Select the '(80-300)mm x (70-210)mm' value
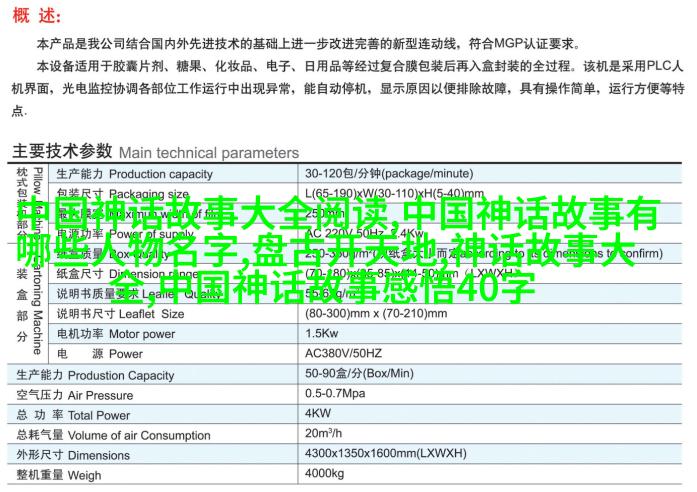This screenshot has height=492, width=697. click(376, 313)
